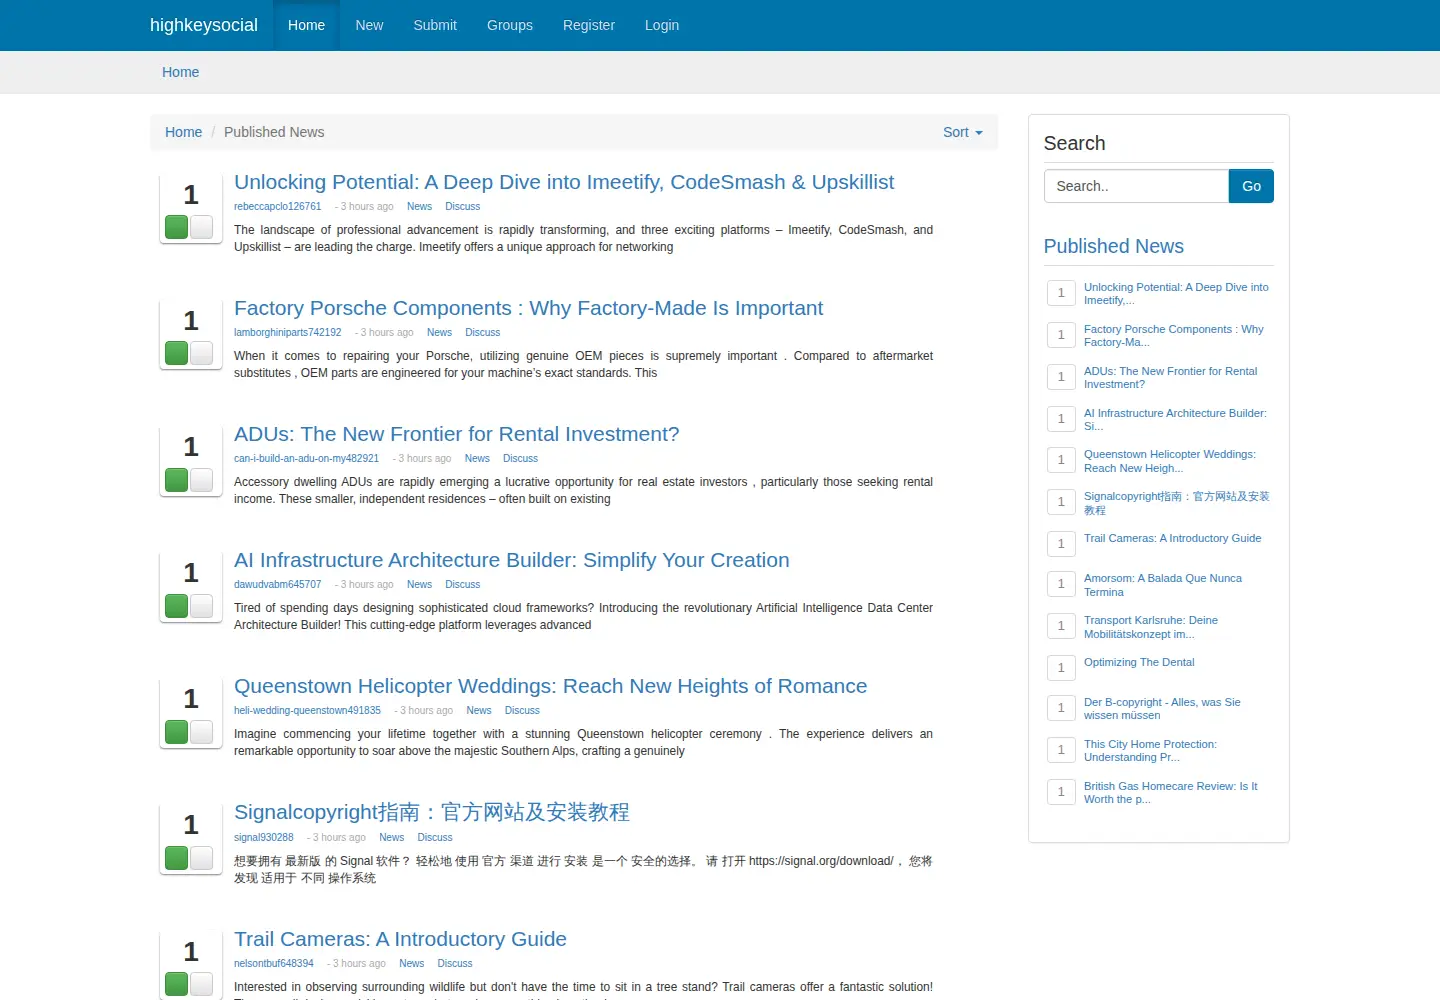Open the Groups menu item
This screenshot has height=1000, width=1440.
click(510, 25)
